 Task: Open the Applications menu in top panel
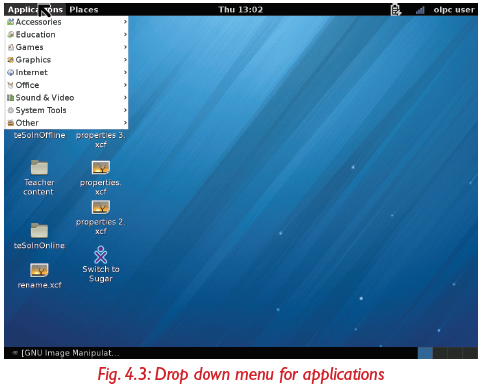tap(35, 10)
